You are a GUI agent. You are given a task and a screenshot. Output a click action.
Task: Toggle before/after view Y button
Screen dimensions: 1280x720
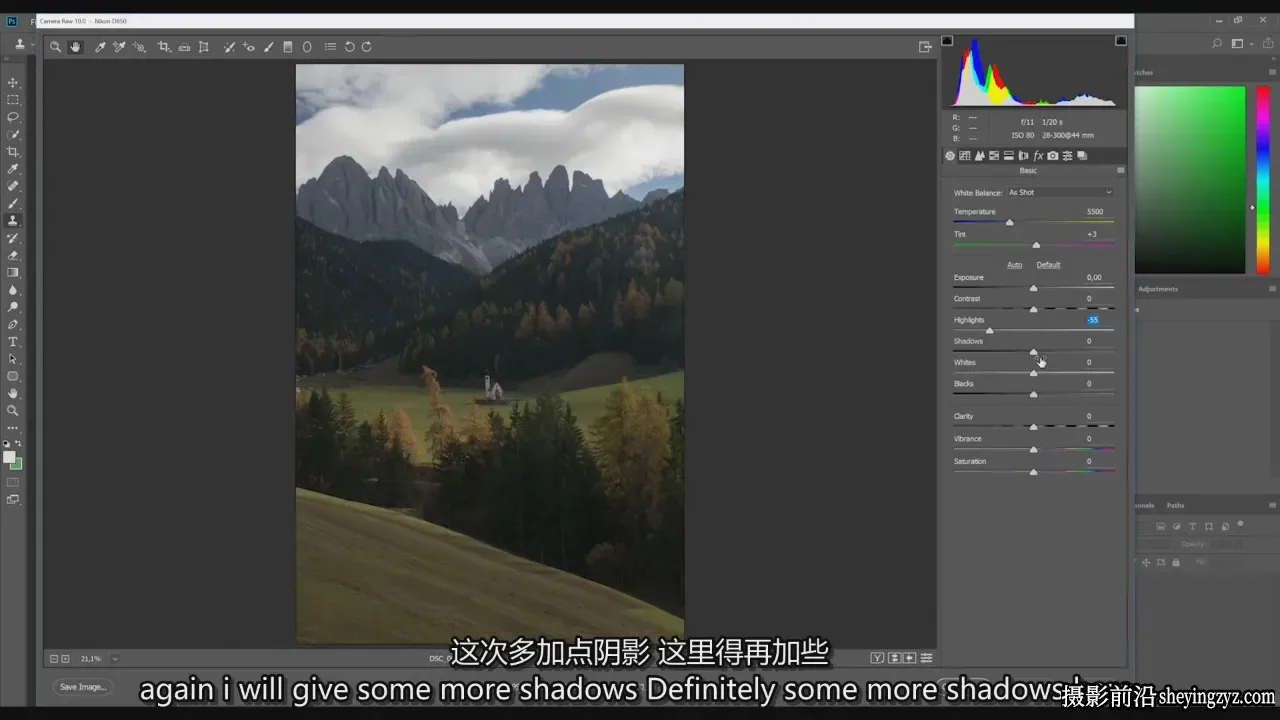click(x=877, y=658)
